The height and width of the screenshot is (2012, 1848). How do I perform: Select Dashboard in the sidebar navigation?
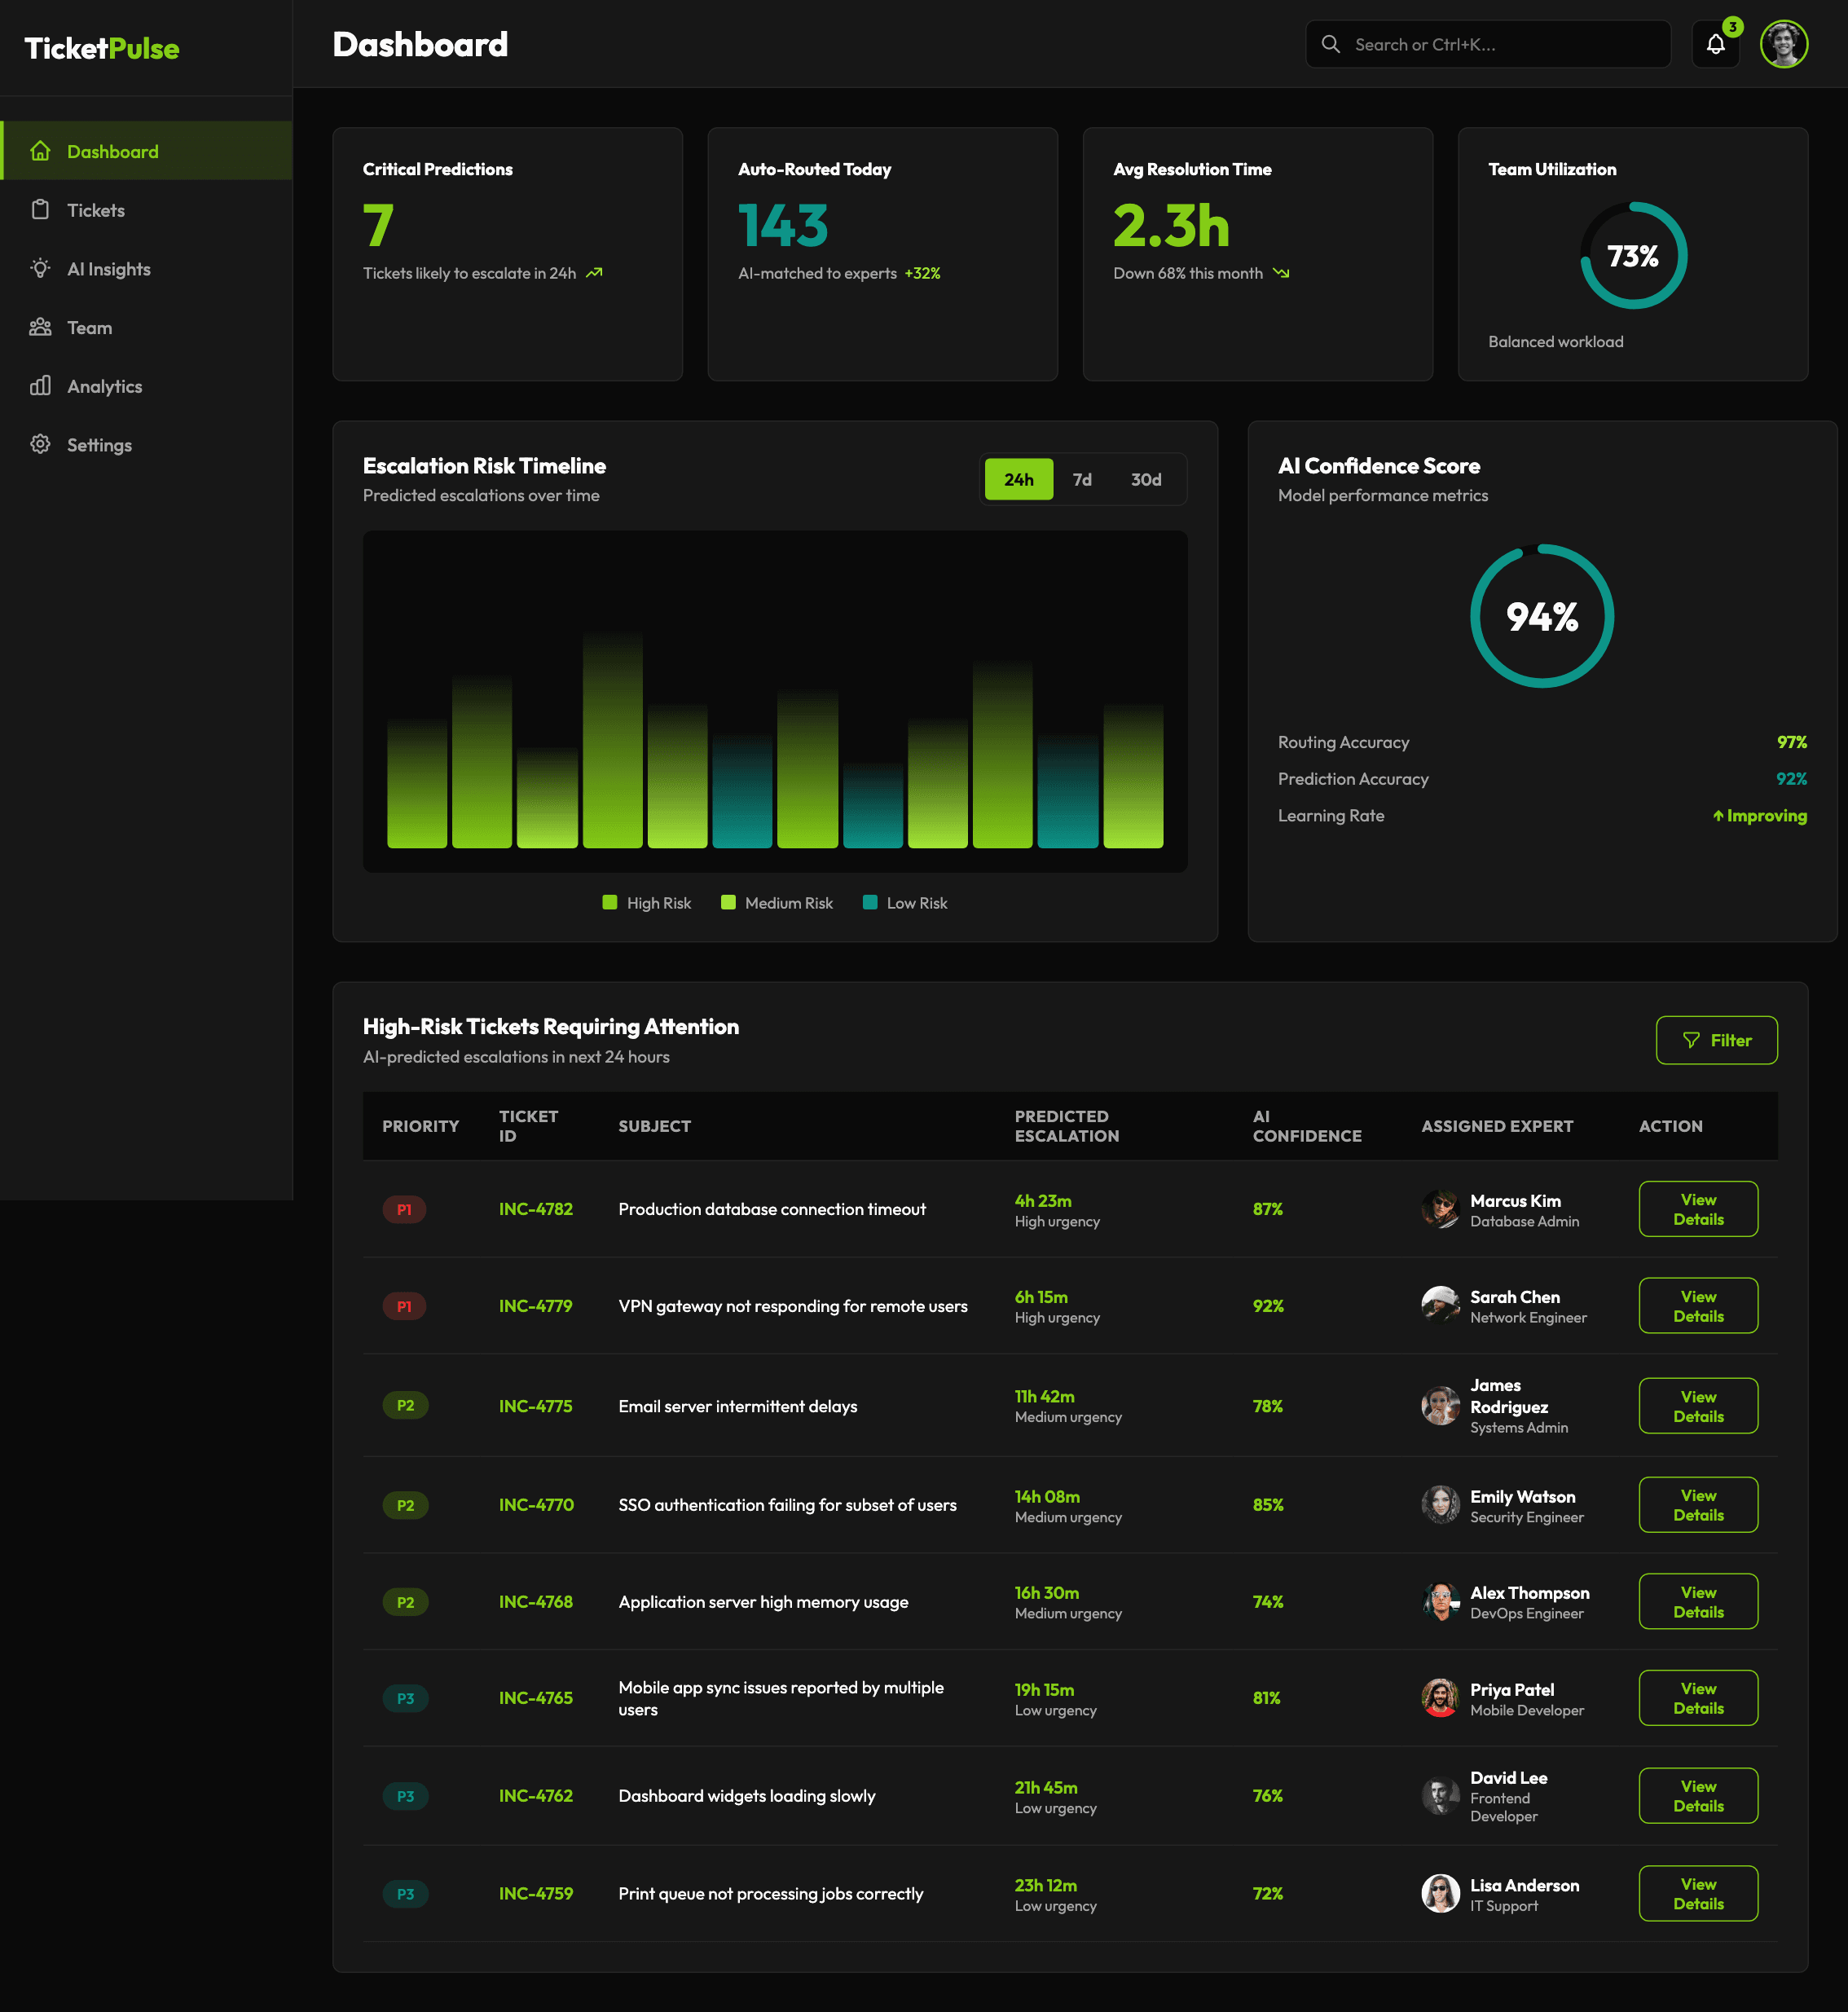pyautogui.click(x=112, y=150)
